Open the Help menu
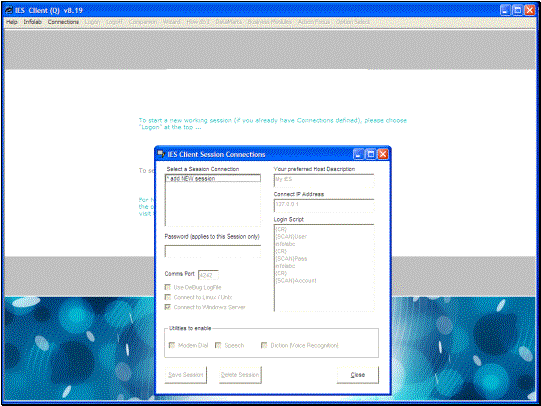The image size is (541, 406). click(x=11, y=22)
